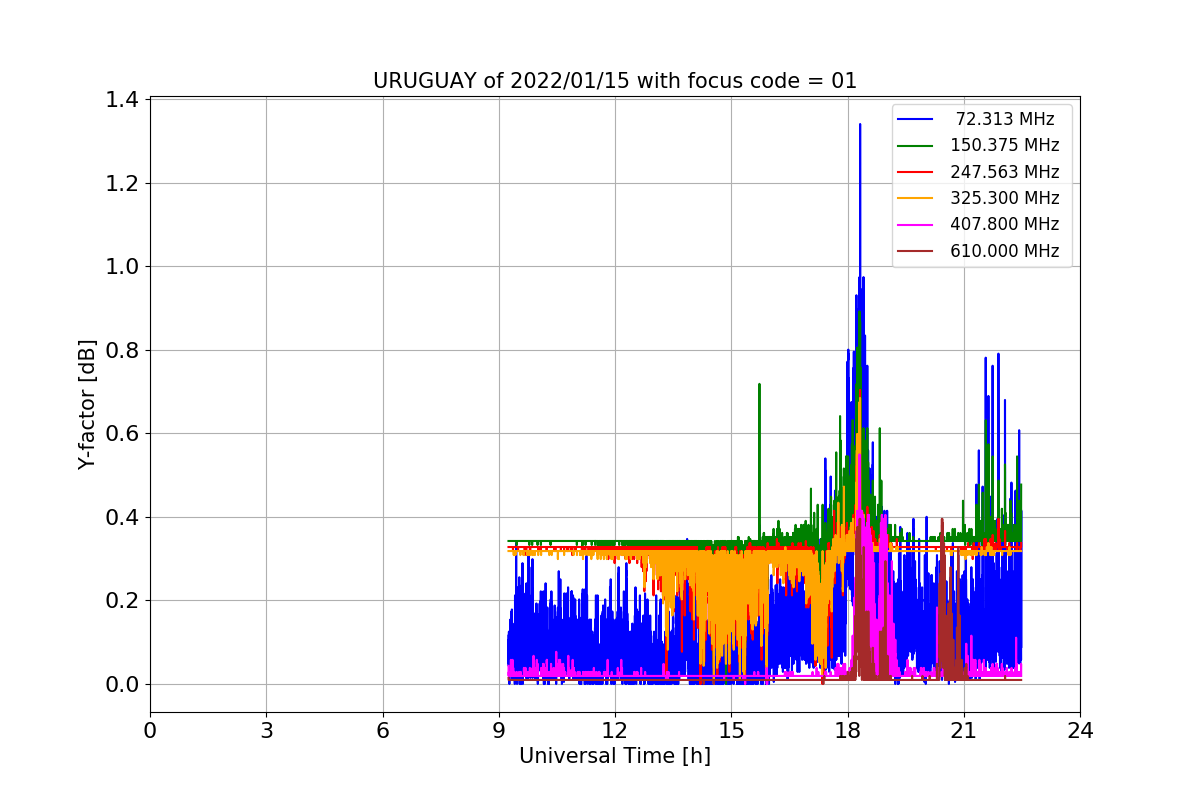This screenshot has height=800, width=1200.
Task: Click the y-axis tick label '0.8'
Action: click(x=123, y=350)
